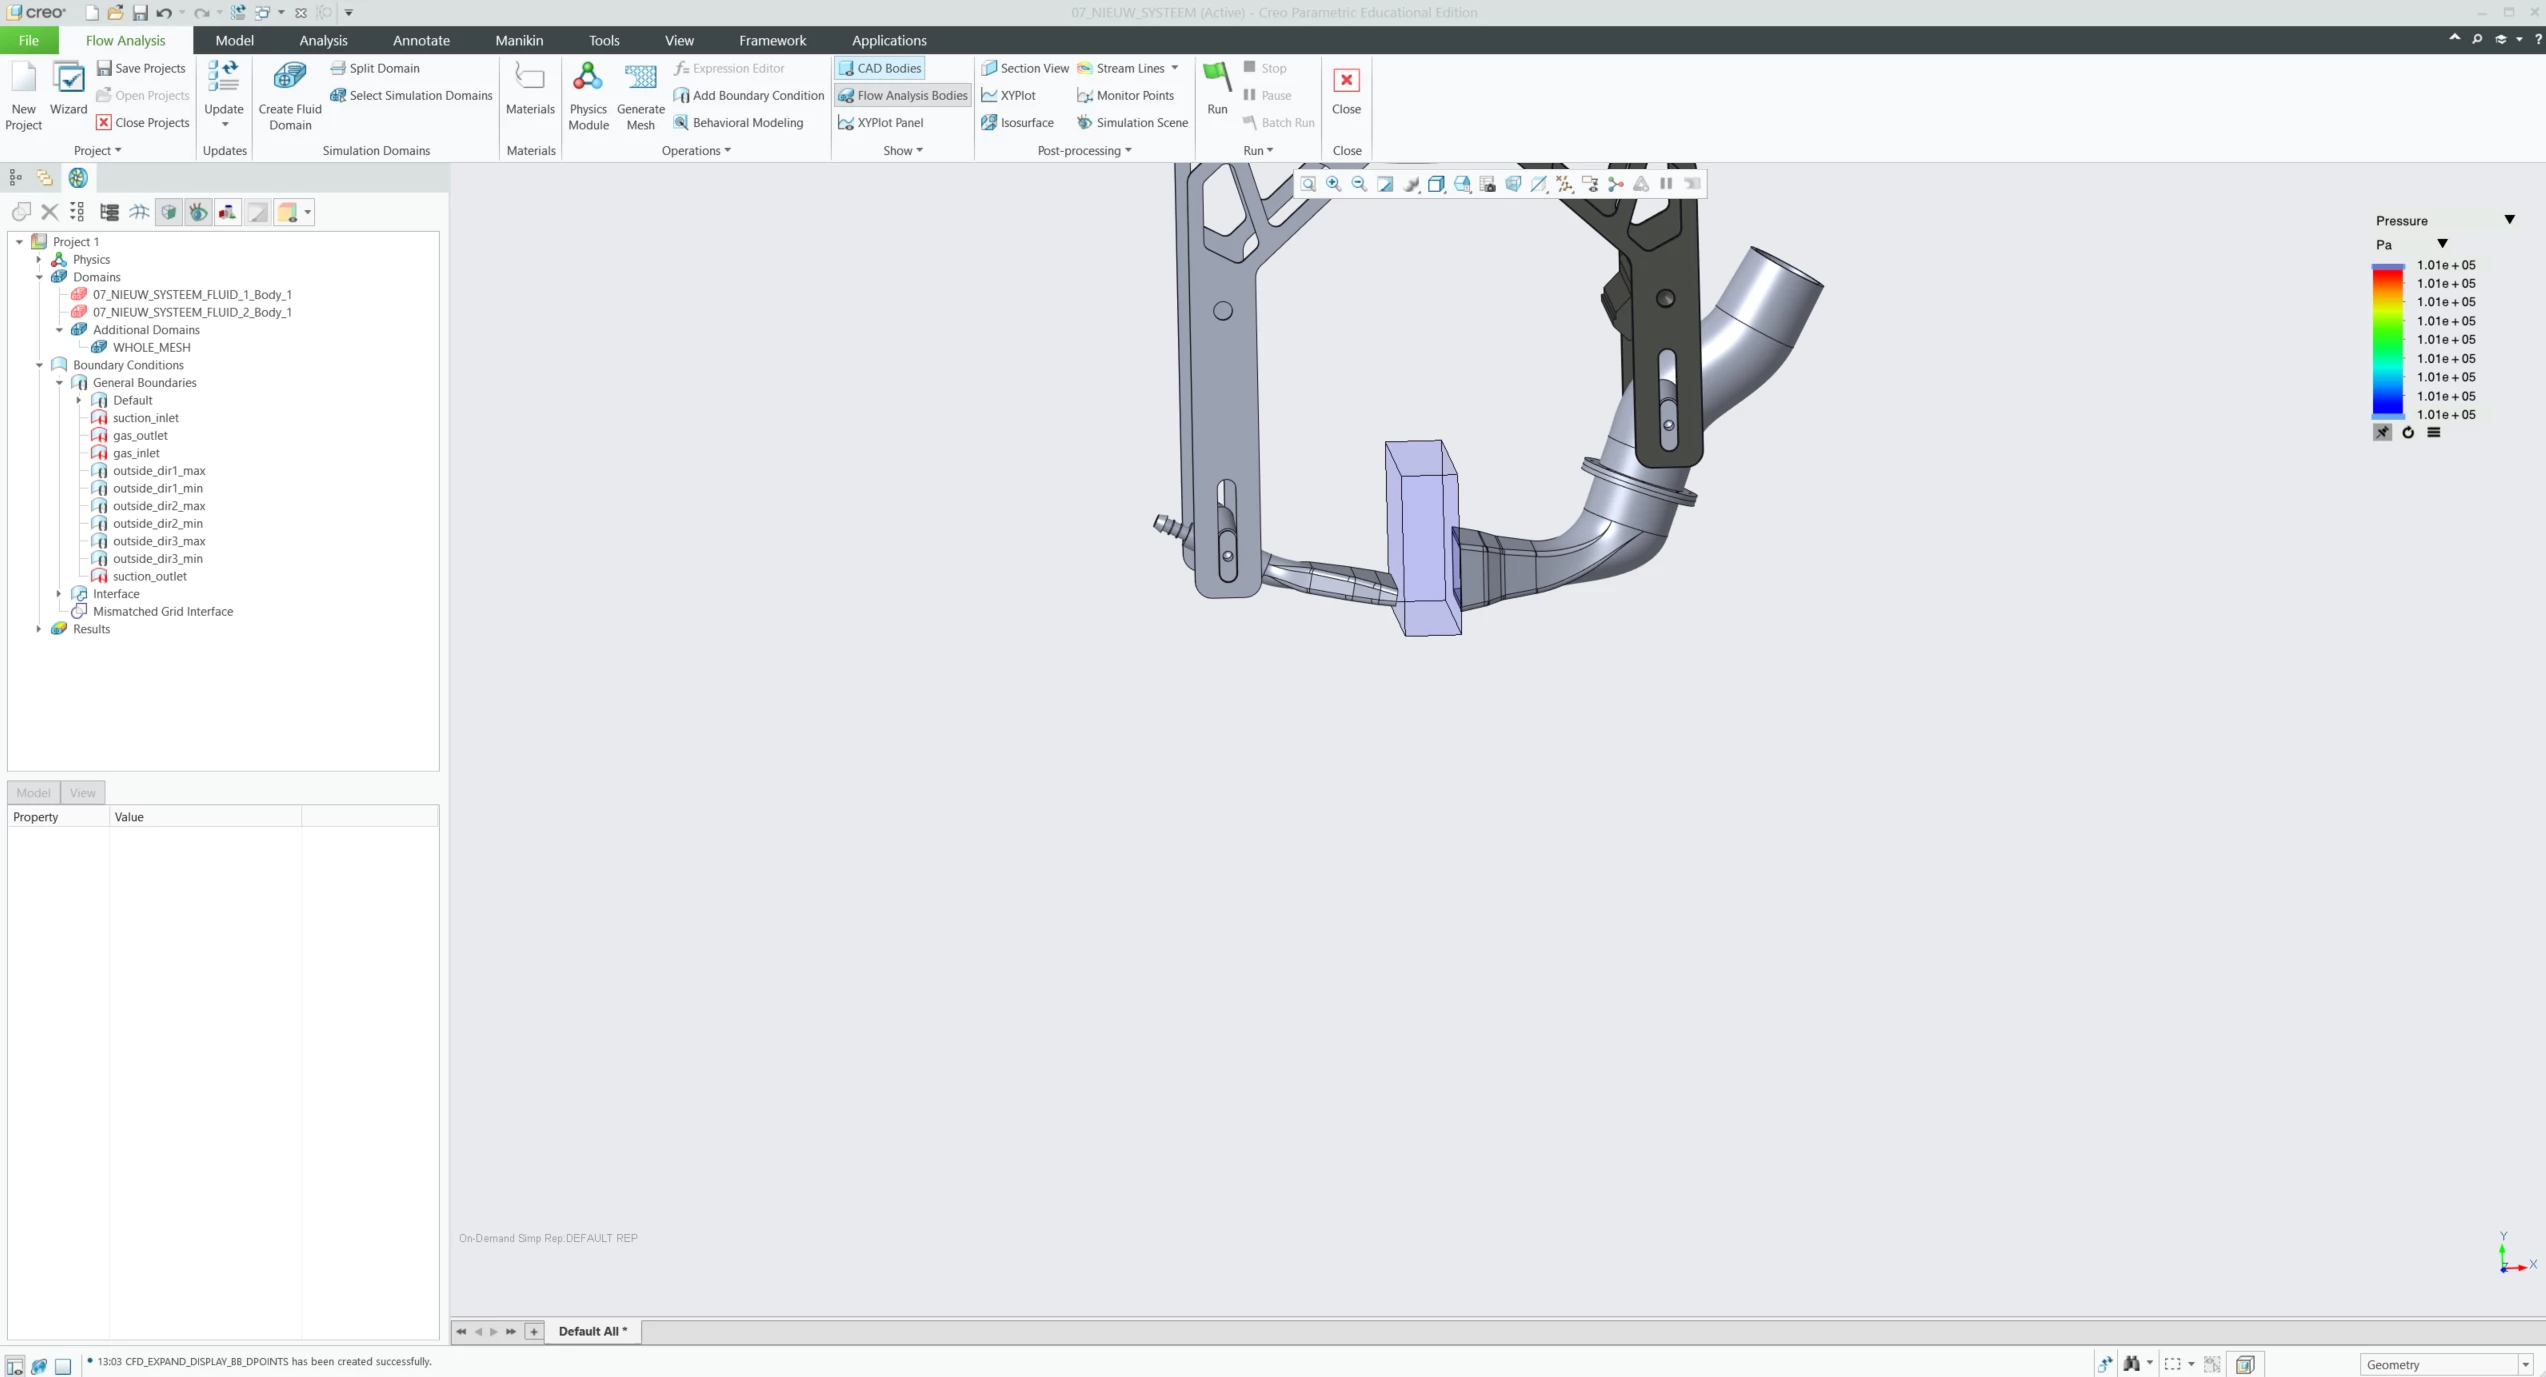The width and height of the screenshot is (2546, 1377).
Task: Click Add Boundary Condition button
Action: 748,95
